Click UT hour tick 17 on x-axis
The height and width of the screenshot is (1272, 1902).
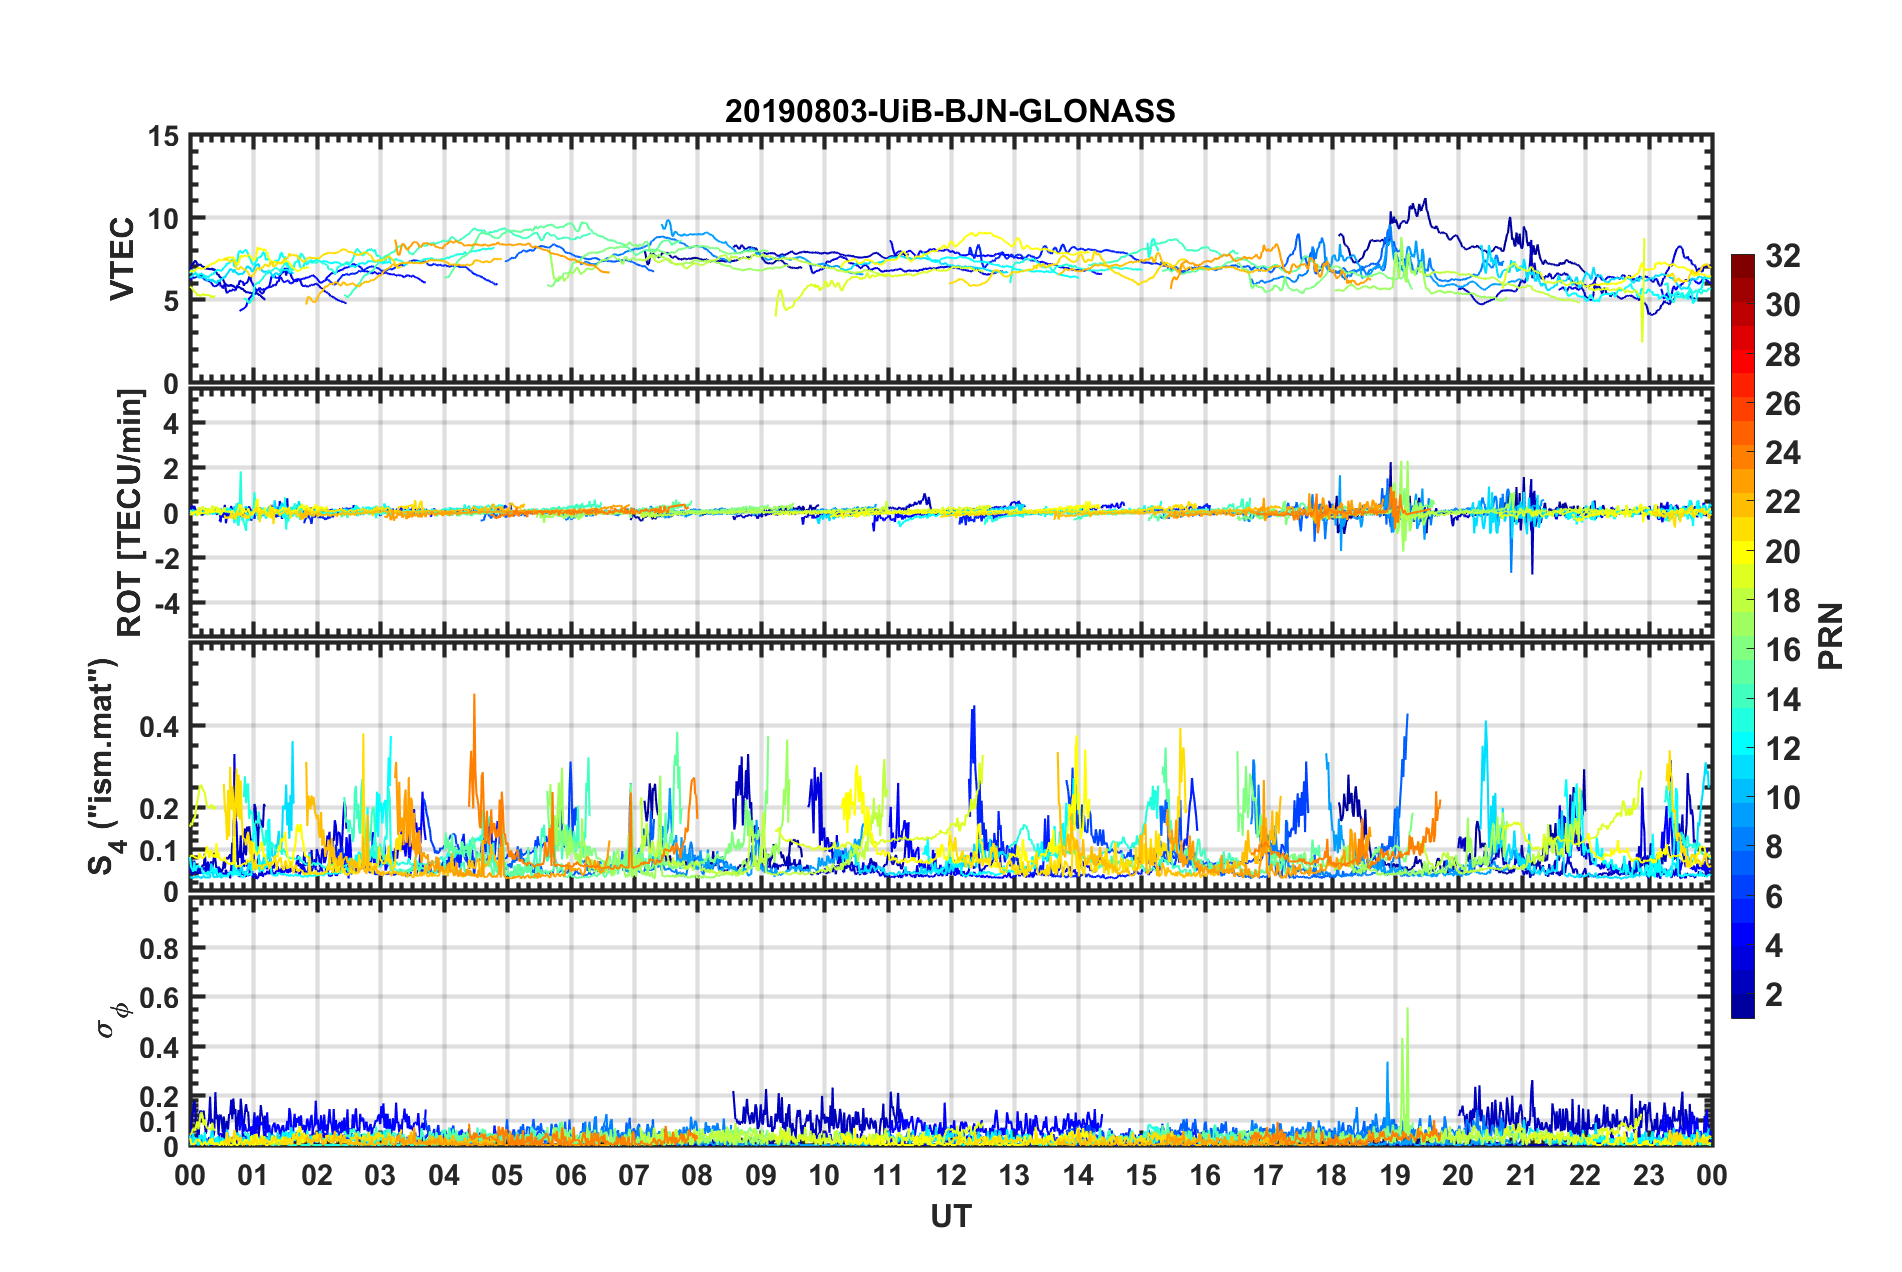tap(1268, 1175)
